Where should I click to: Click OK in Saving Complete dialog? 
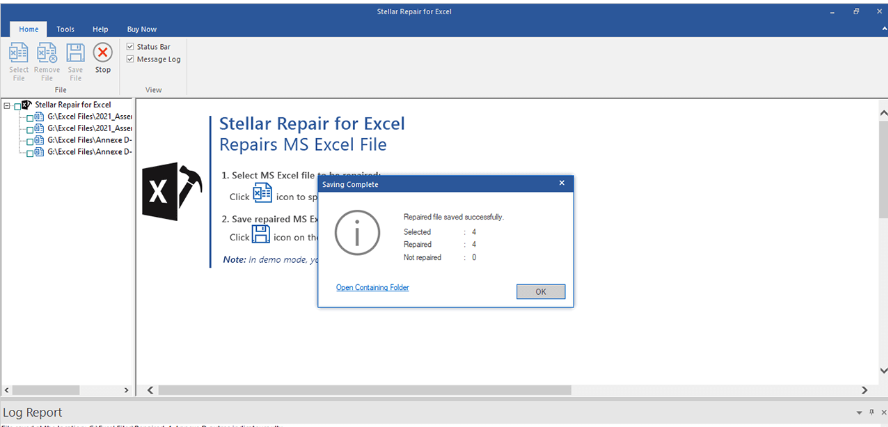(x=540, y=292)
